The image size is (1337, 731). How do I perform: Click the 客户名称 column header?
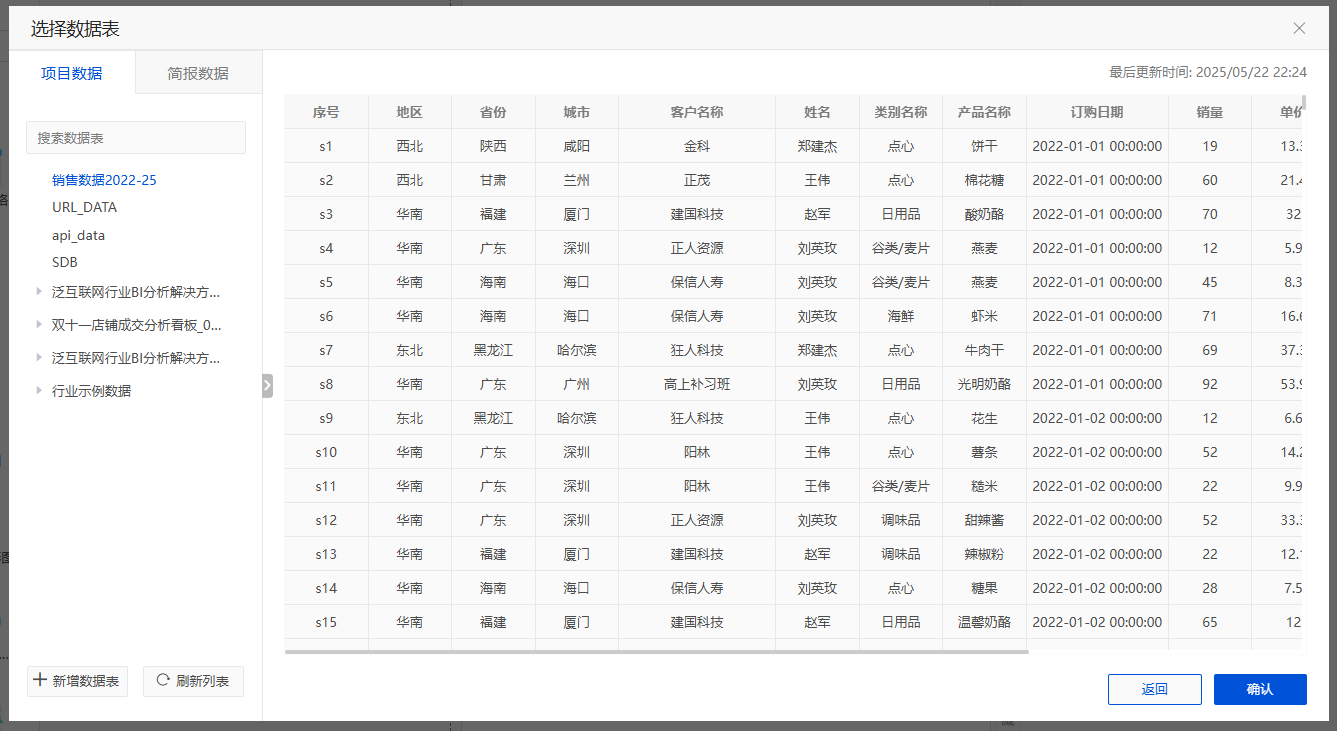[x=697, y=112]
